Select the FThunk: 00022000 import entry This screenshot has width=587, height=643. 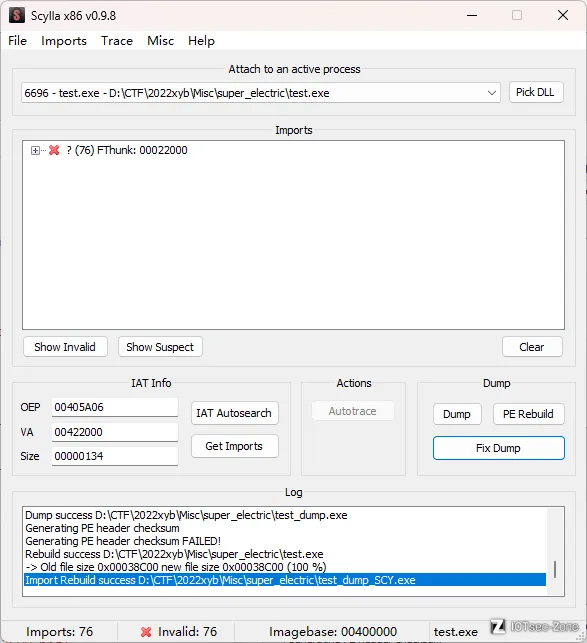pyautogui.click(x=127, y=150)
